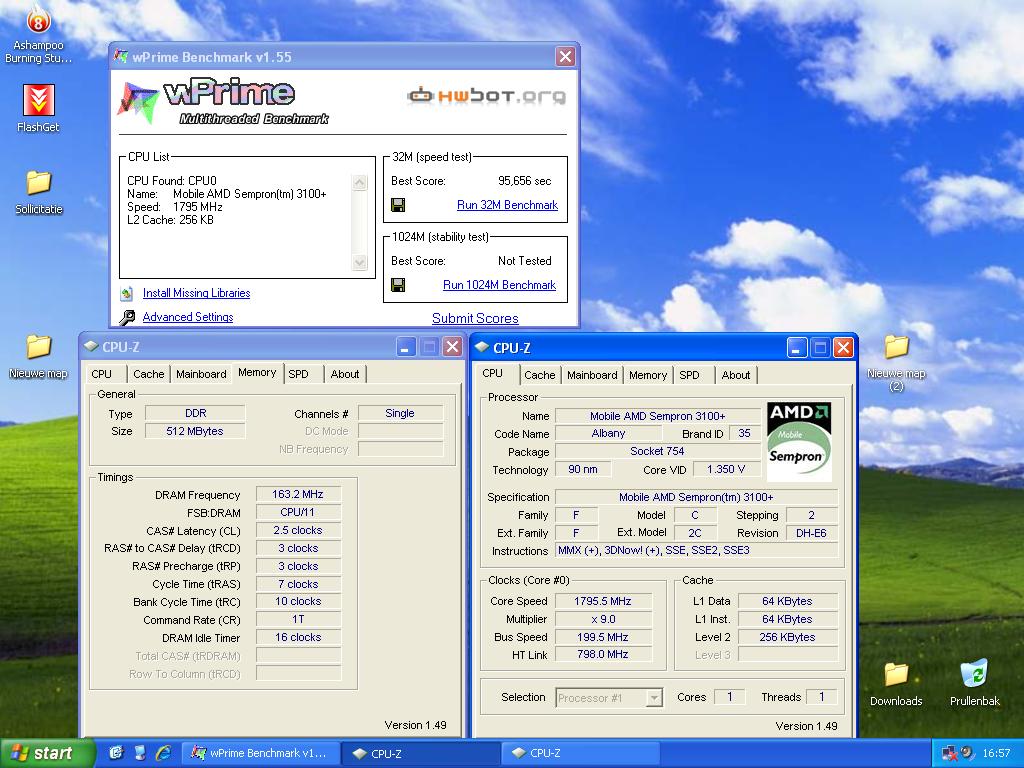Open Advanced Settings link
This screenshot has height=768, width=1024.
188,317
